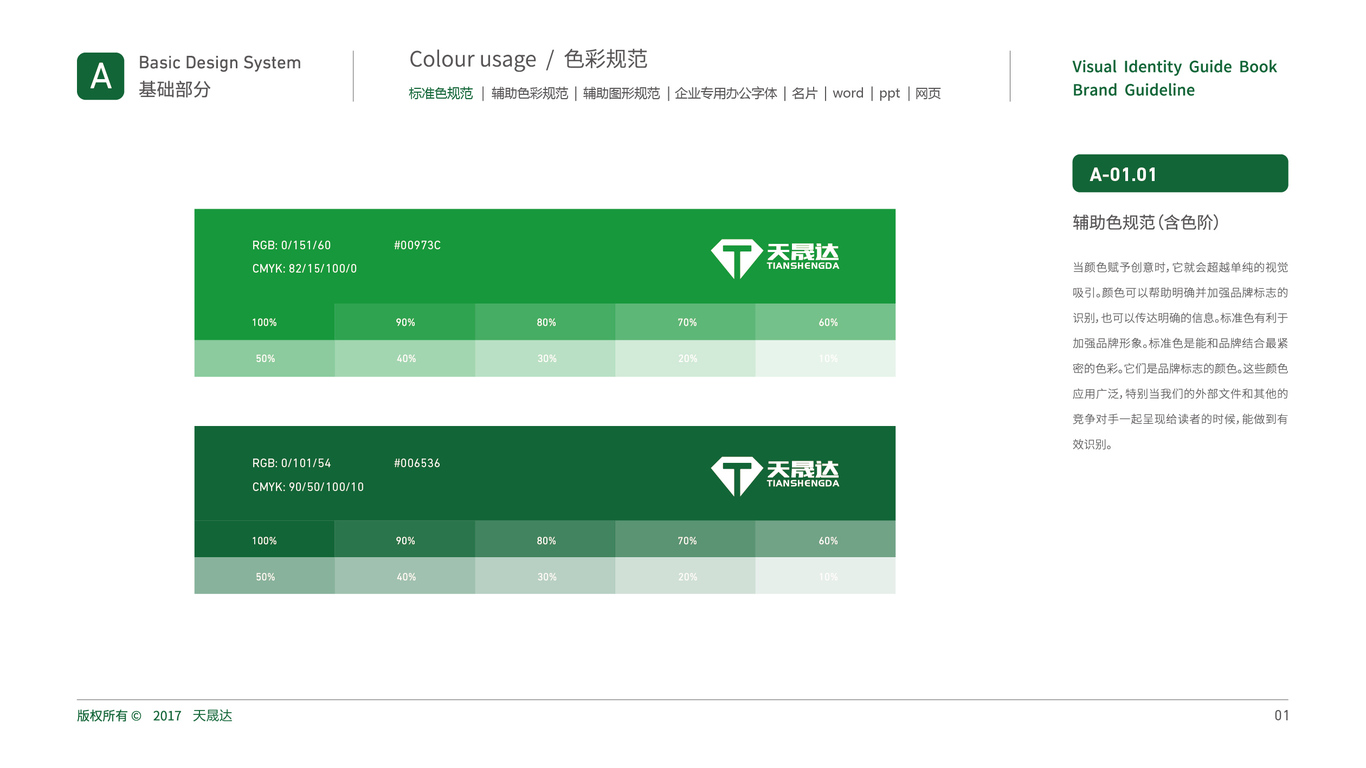Pick the bright green 70% swatch
The height and width of the screenshot is (768, 1366).
pyautogui.click(x=685, y=322)
